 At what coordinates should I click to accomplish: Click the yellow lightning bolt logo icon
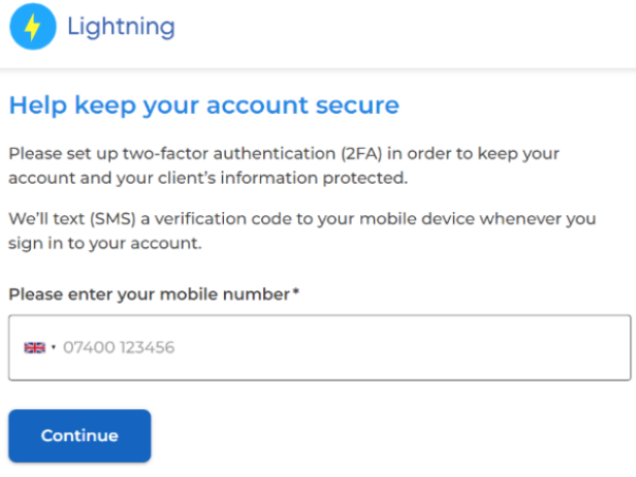tap(32, 27)
